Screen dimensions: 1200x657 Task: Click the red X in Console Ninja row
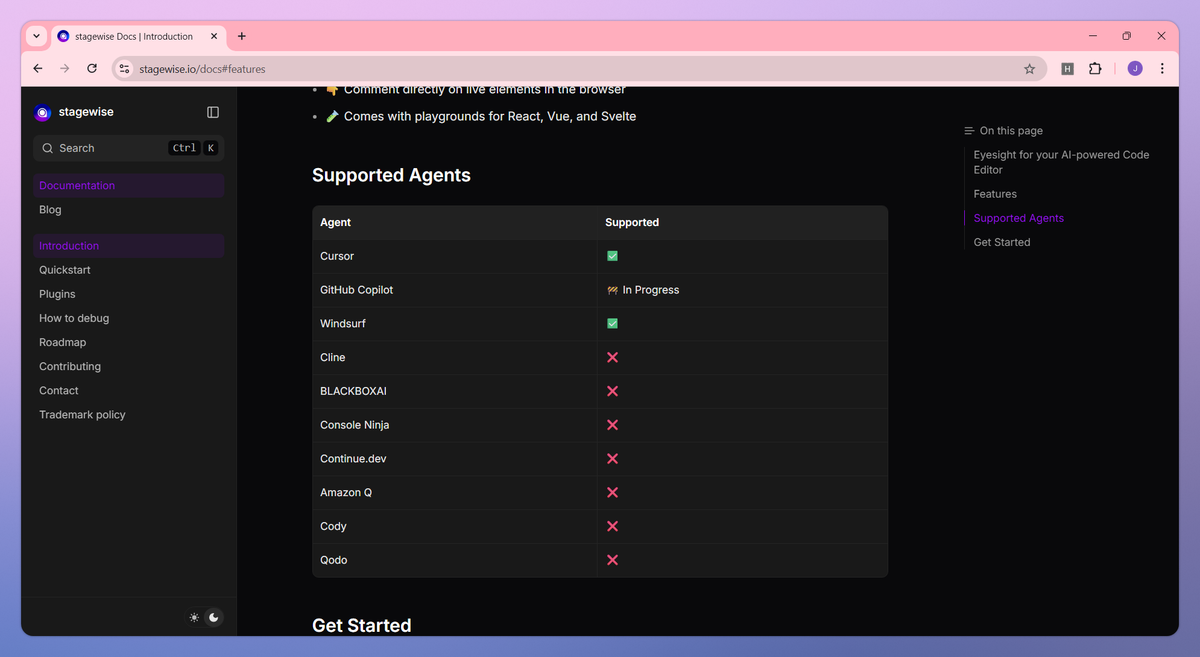[x=612, y=425]
